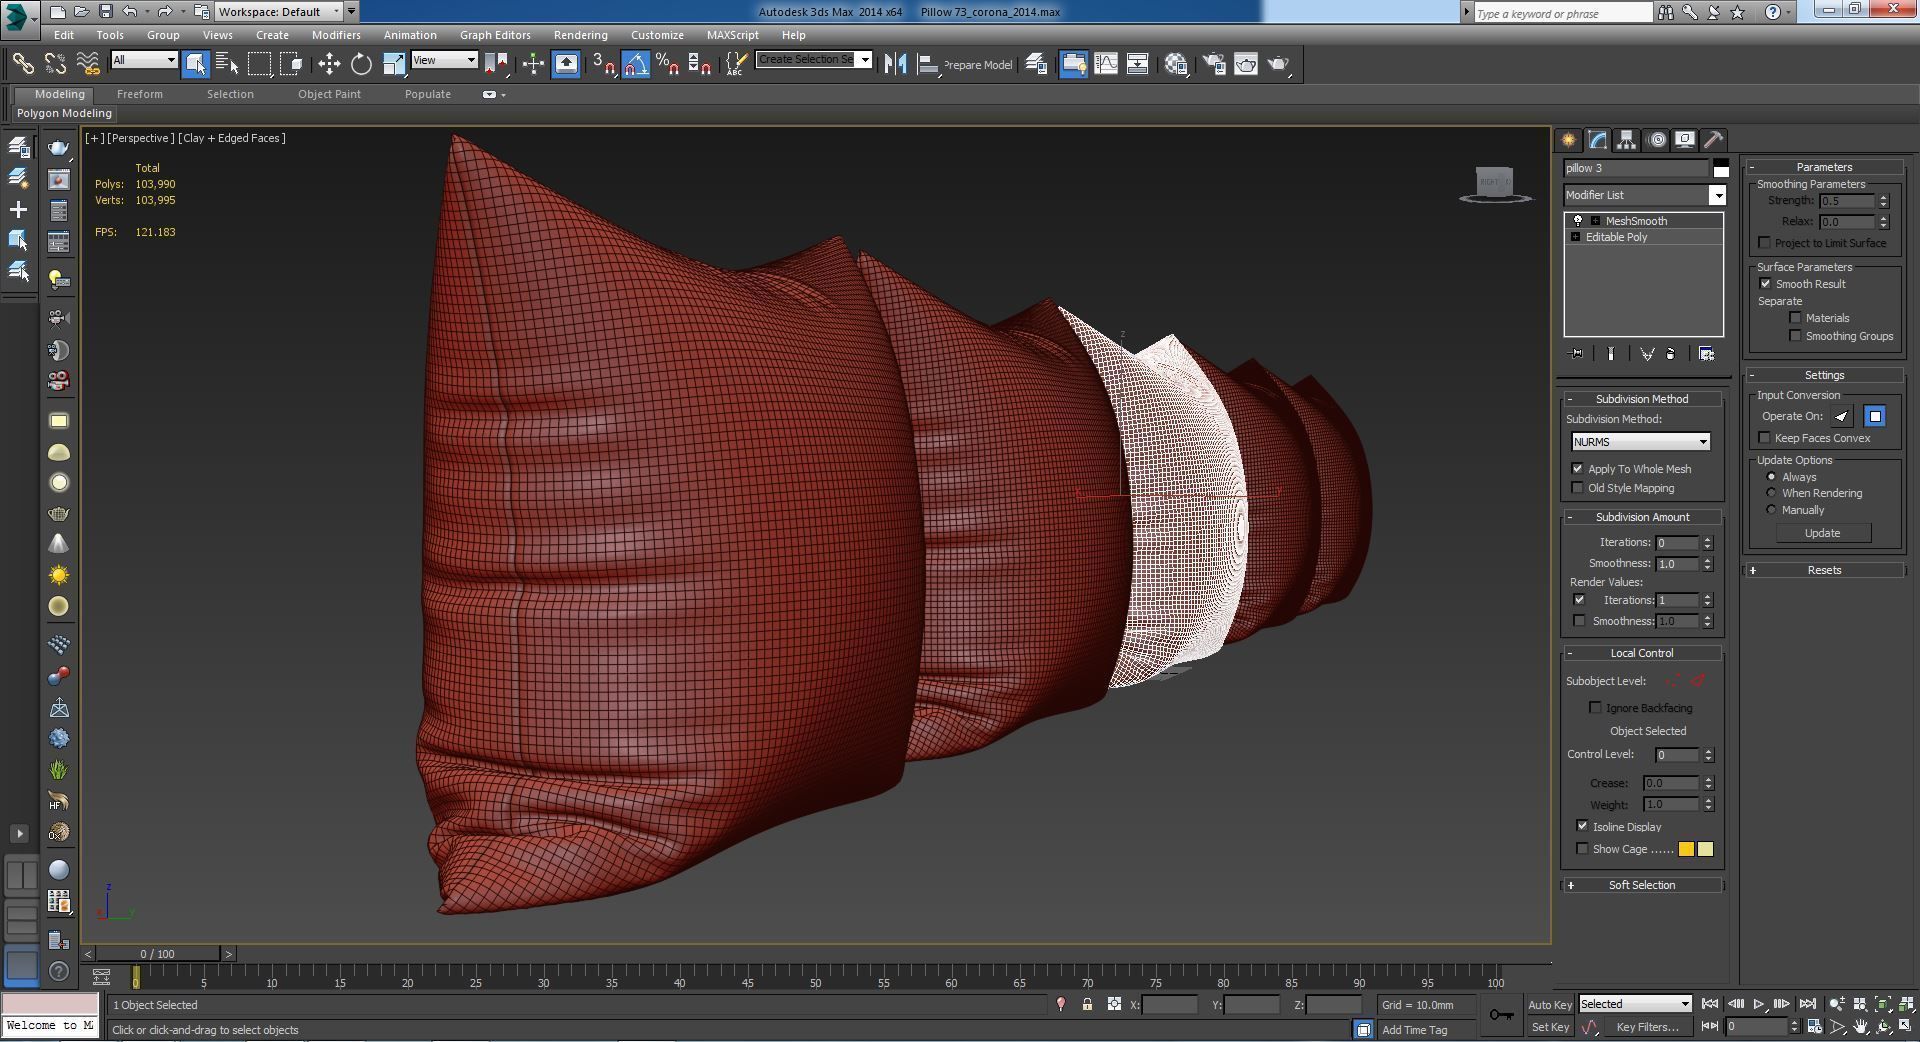Enable Project to Limit Surface
This screenshot has width=1920, height=1042.
1764,243
